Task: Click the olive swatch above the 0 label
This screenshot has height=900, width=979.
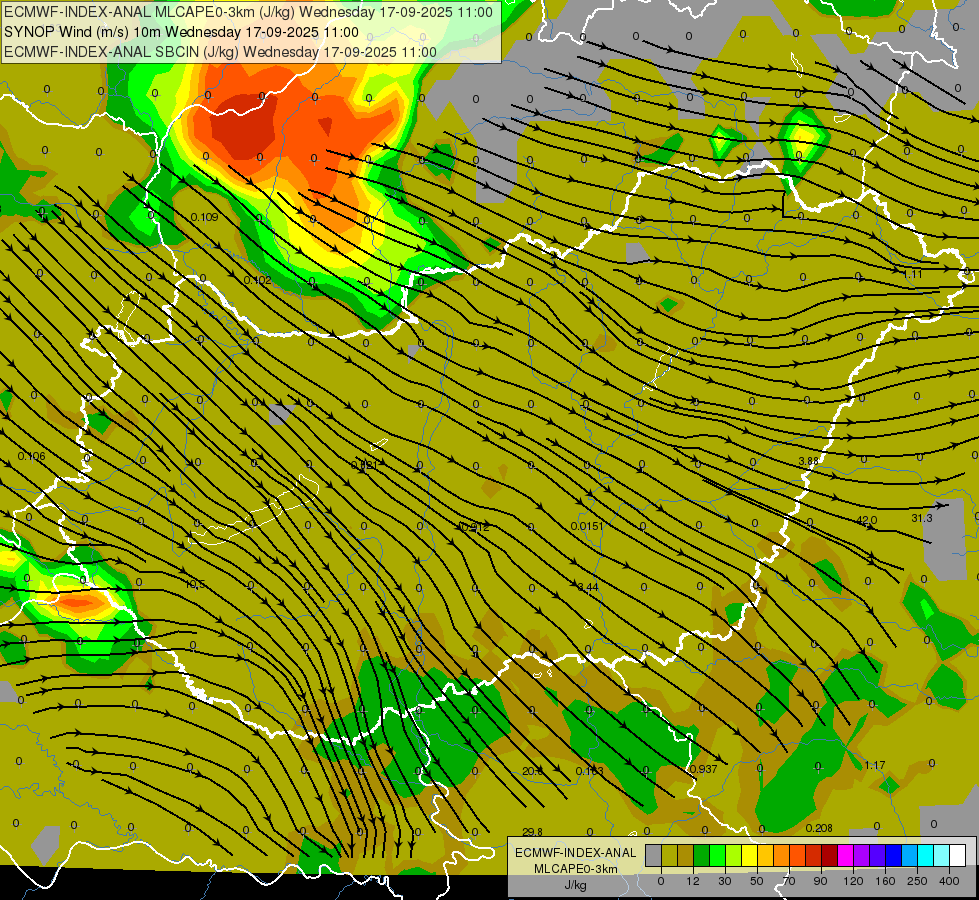Action: 670,855
